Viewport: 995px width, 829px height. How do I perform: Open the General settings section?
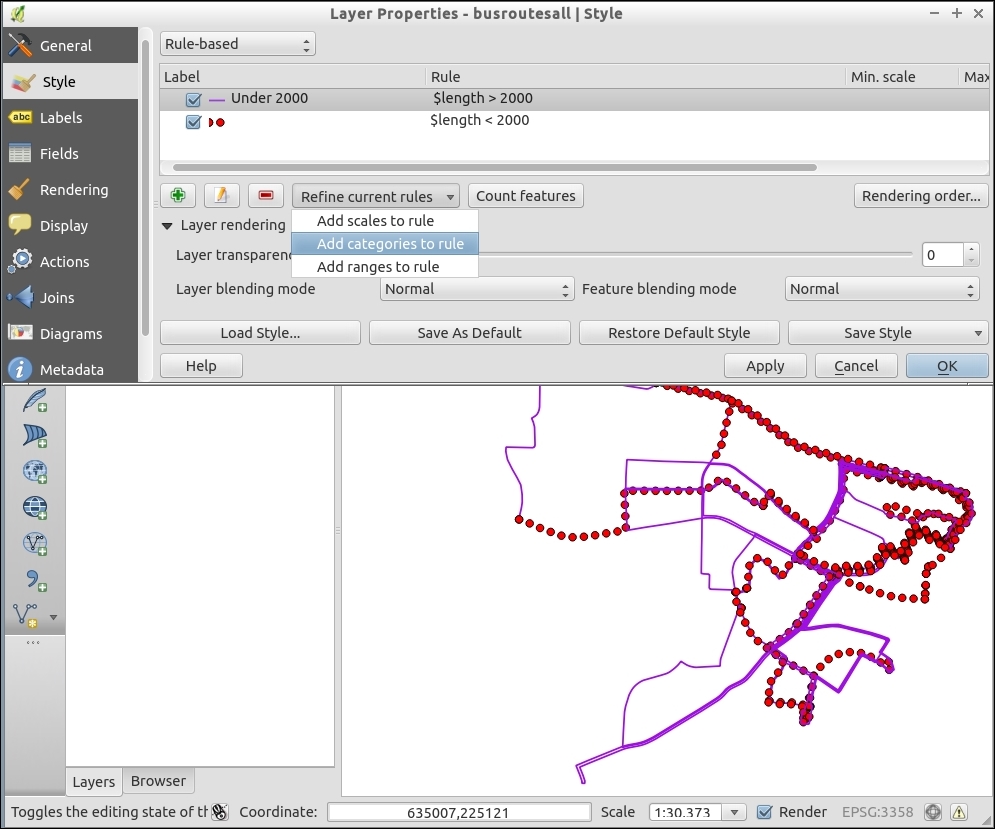[66, 46]
